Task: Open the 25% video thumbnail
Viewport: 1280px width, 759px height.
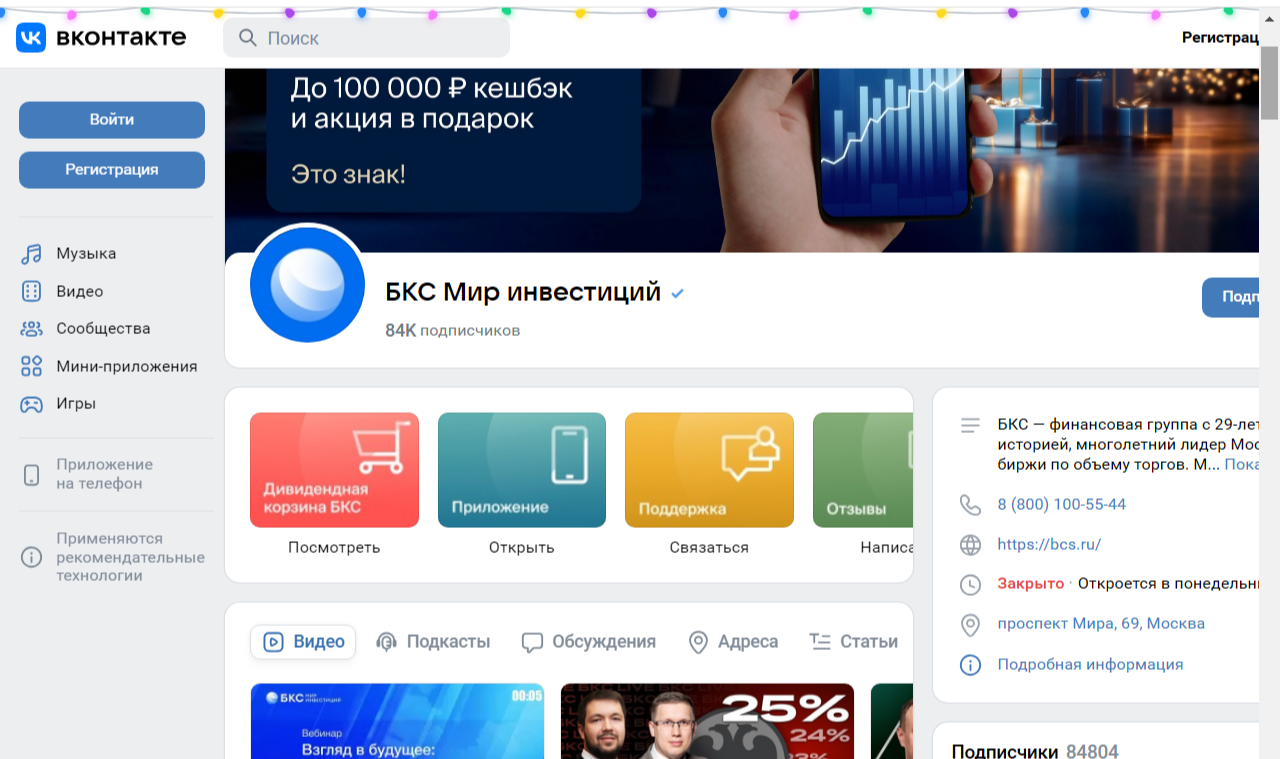Action: click(x=707, y=721)
